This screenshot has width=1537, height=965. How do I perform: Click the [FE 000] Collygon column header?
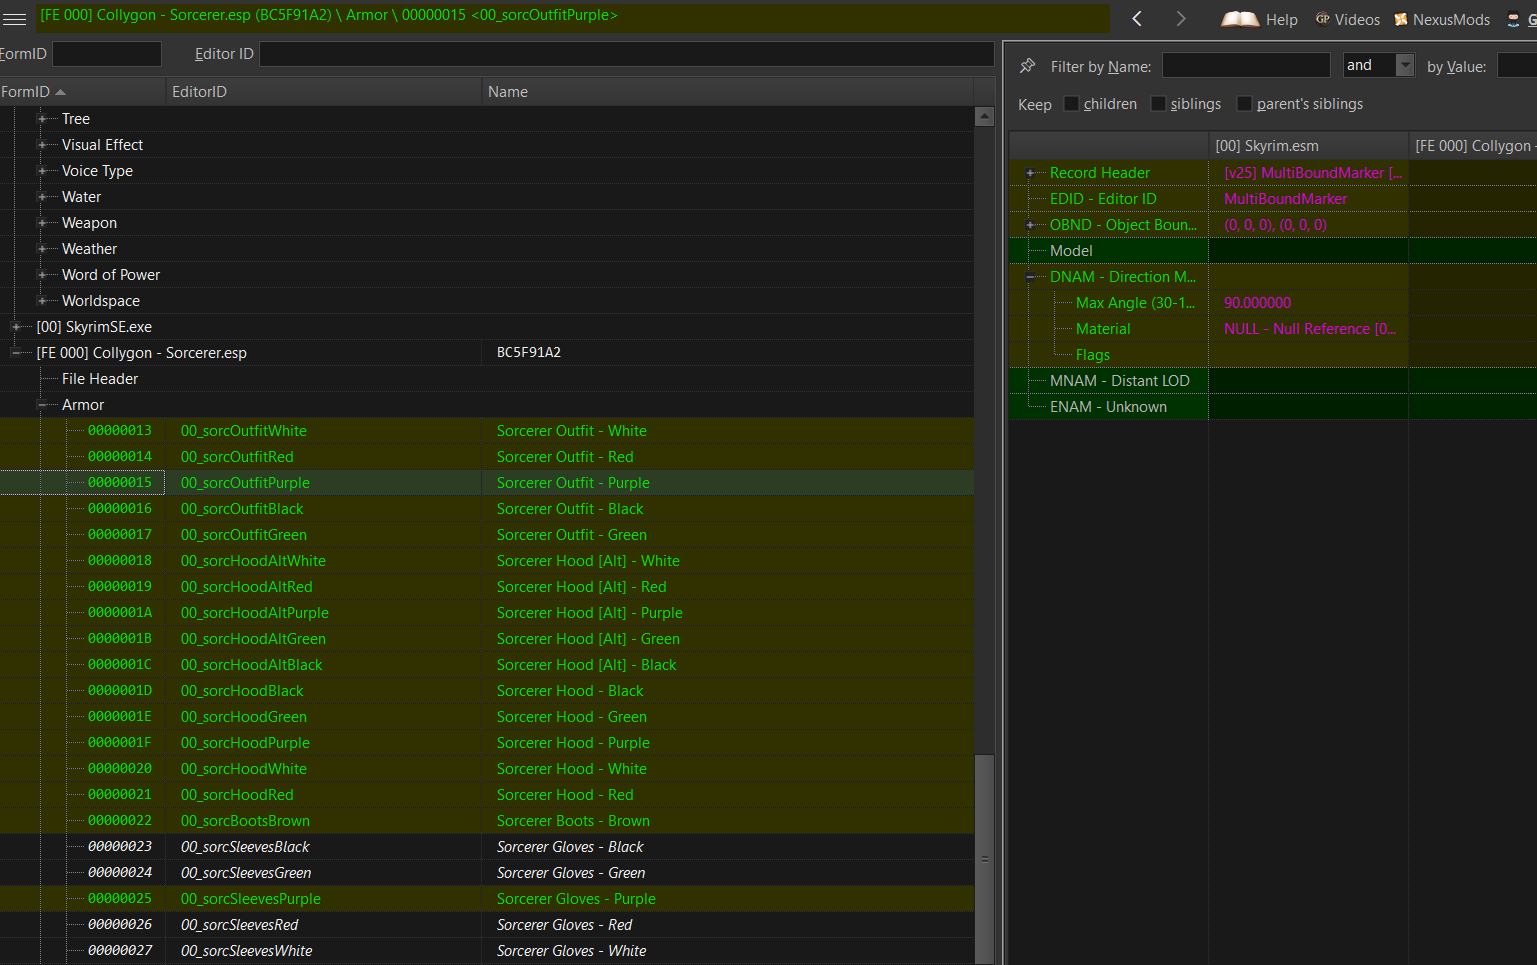[x=1473, y=146]
